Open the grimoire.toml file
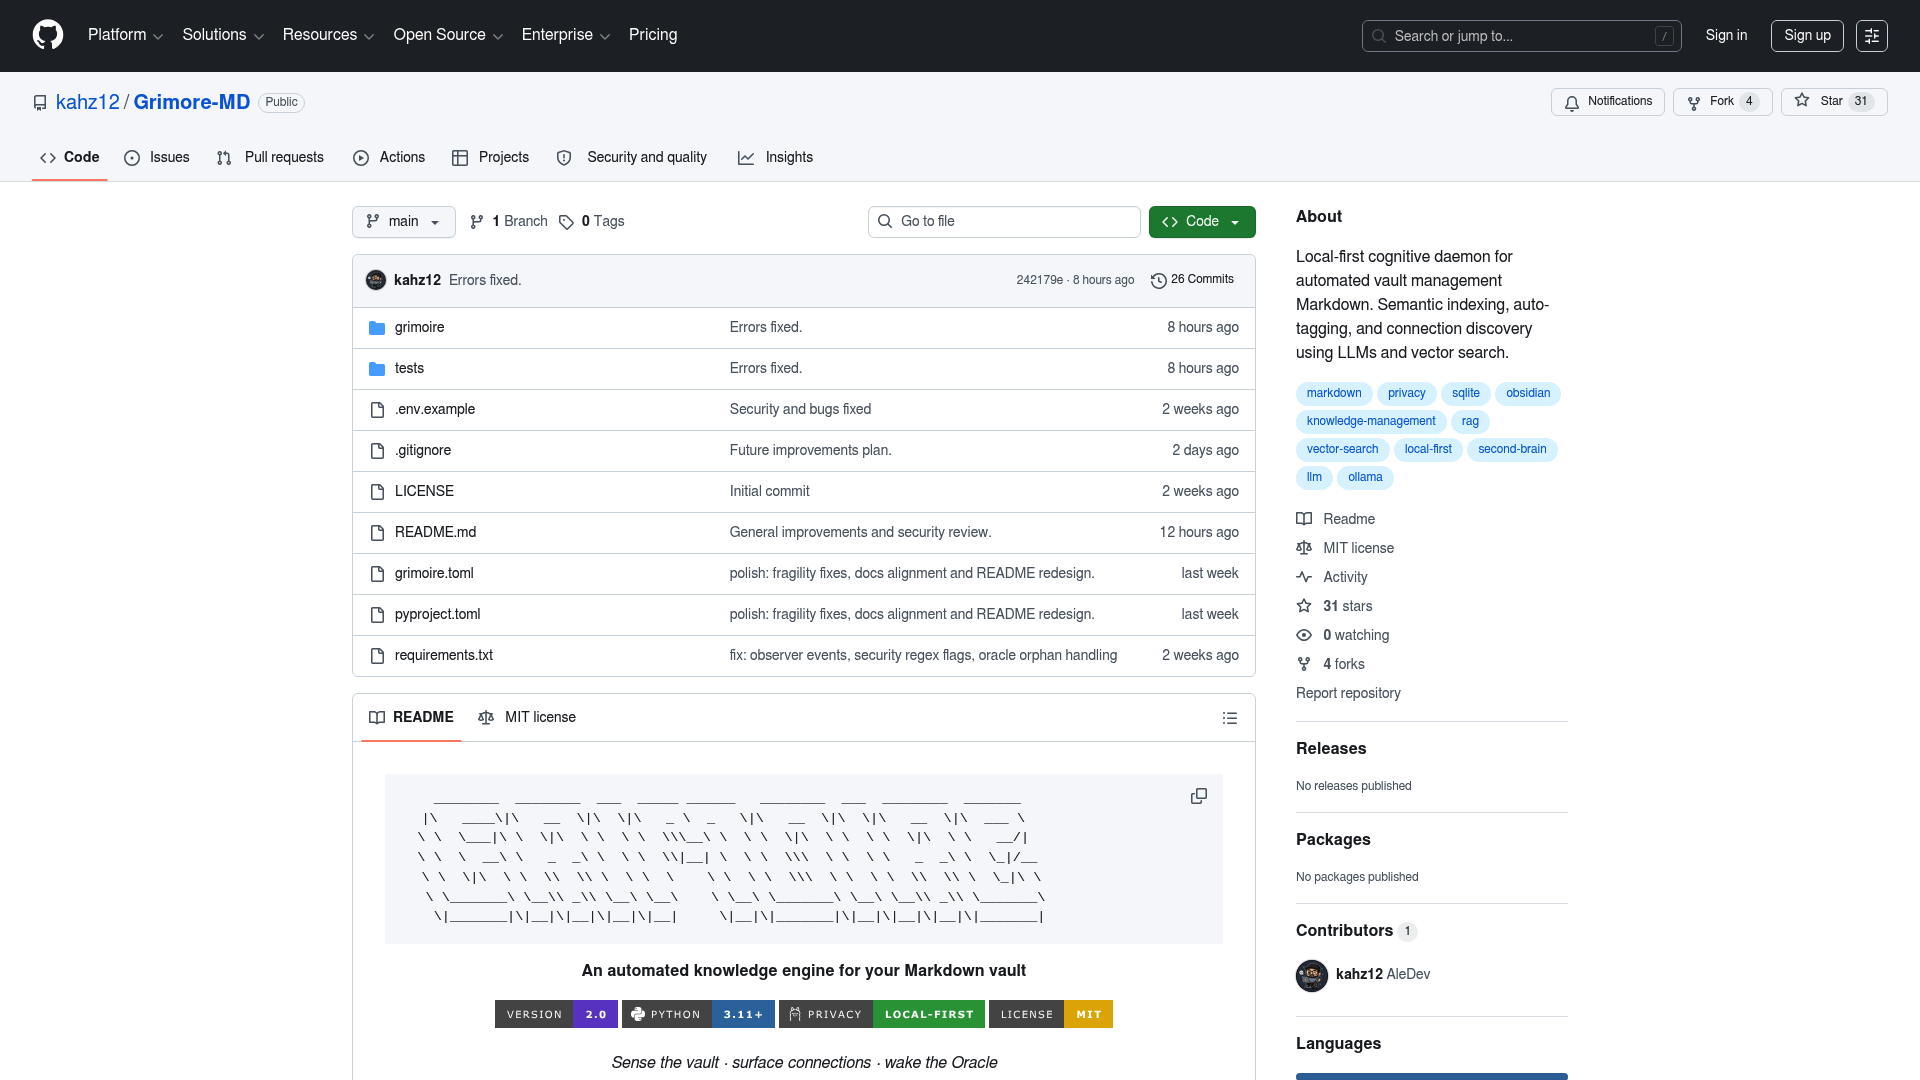 pyautogui.click(x=434, y=573)
